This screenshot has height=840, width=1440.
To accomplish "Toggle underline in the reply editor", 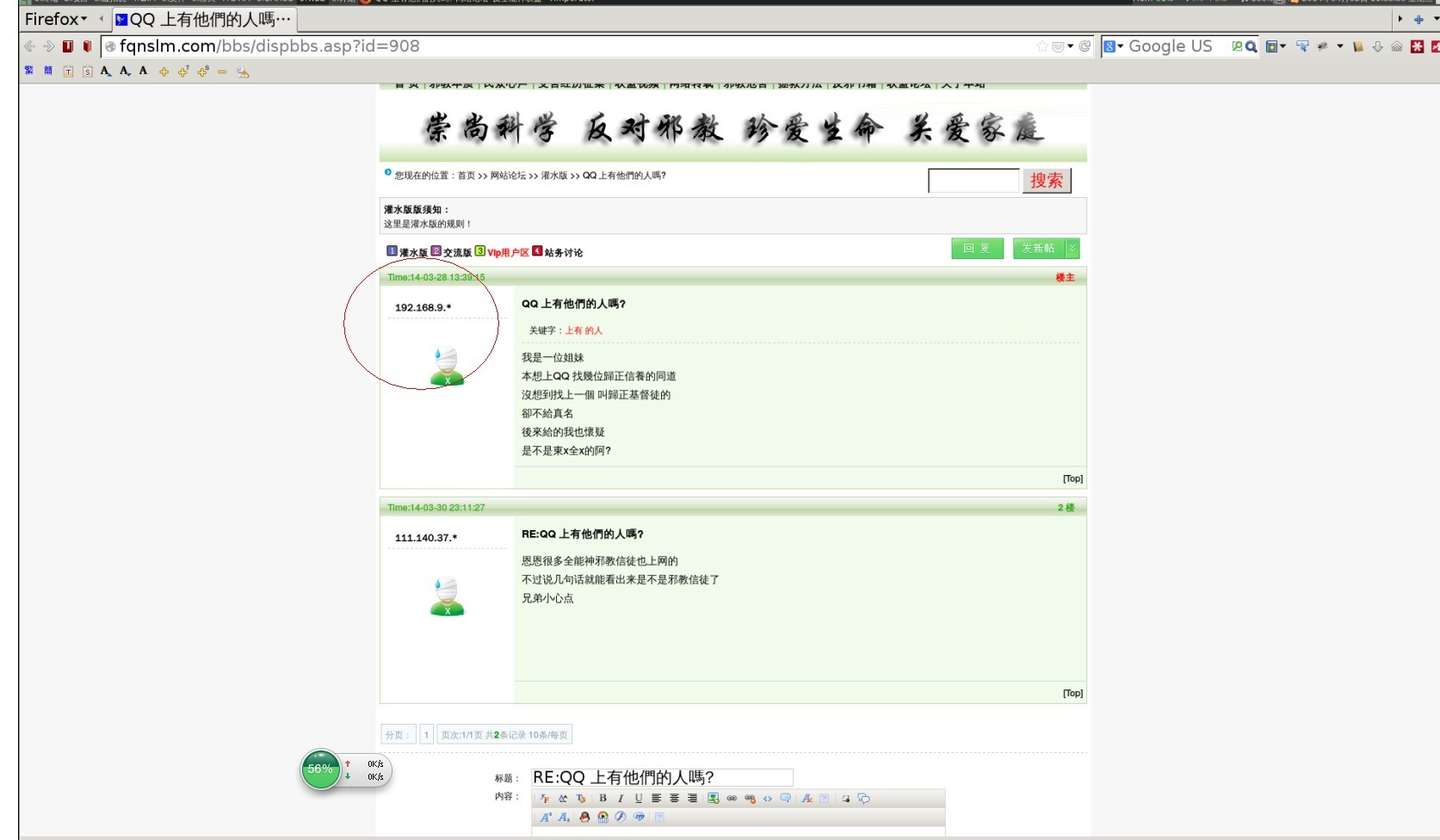I will 638,798.
